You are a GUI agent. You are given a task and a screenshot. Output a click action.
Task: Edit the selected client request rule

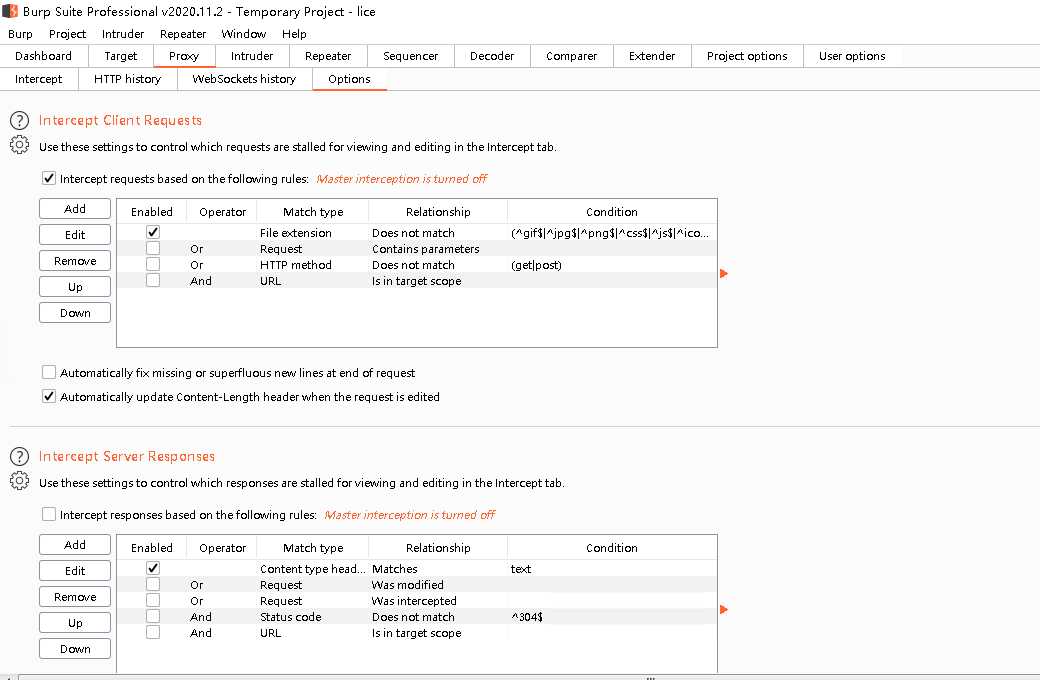75,234
